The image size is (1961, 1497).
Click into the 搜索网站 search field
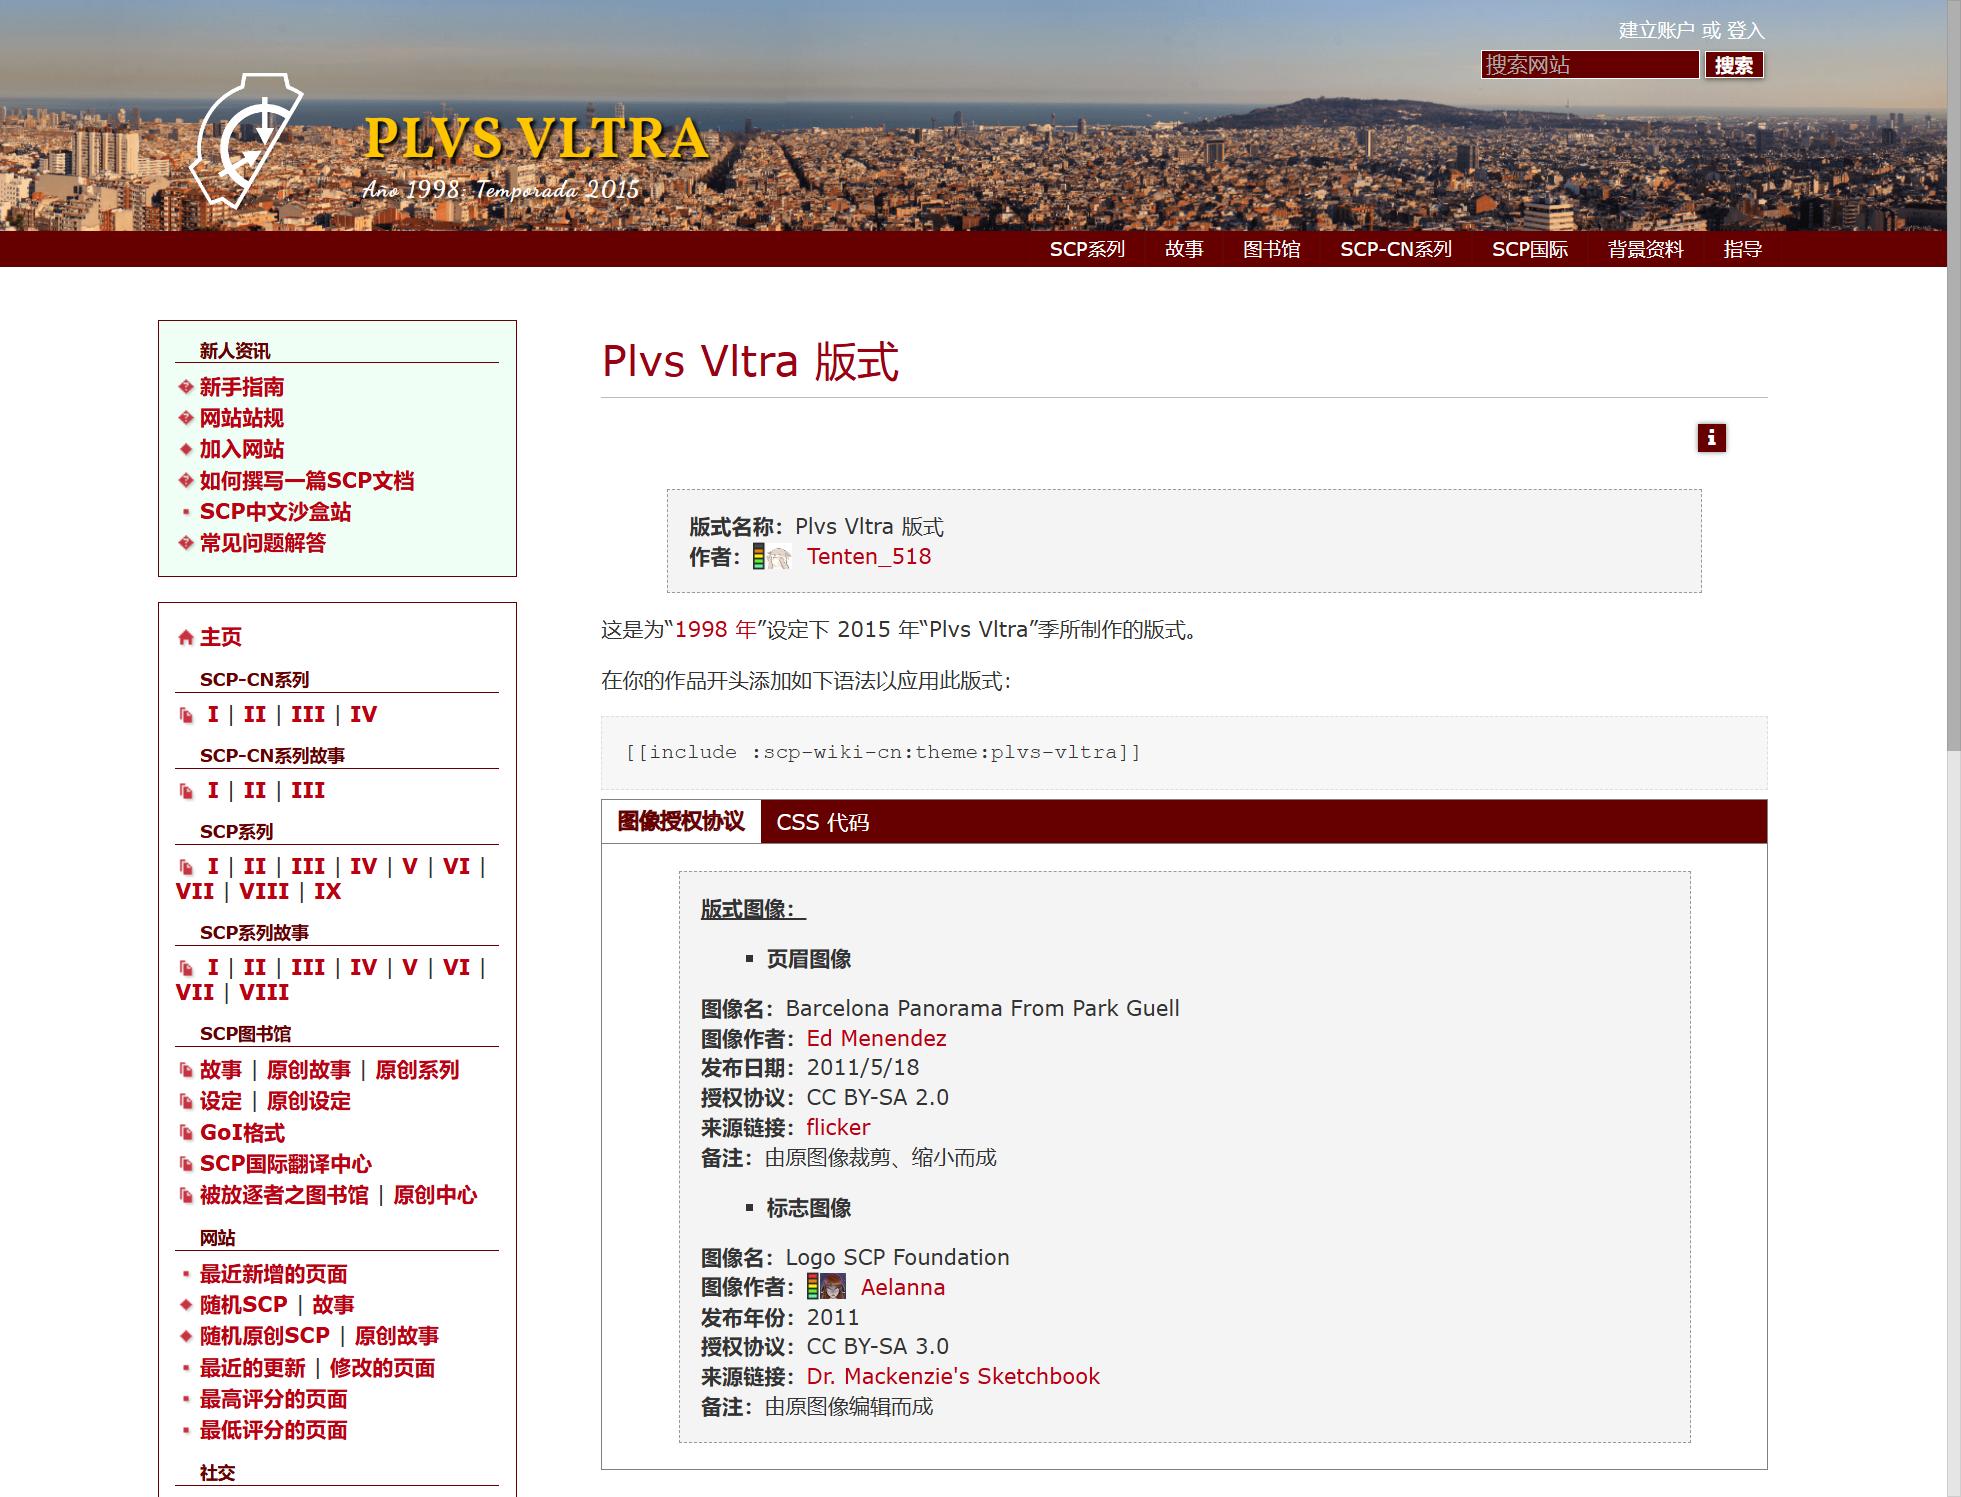pyautogui.click(x=1588, y=65)
